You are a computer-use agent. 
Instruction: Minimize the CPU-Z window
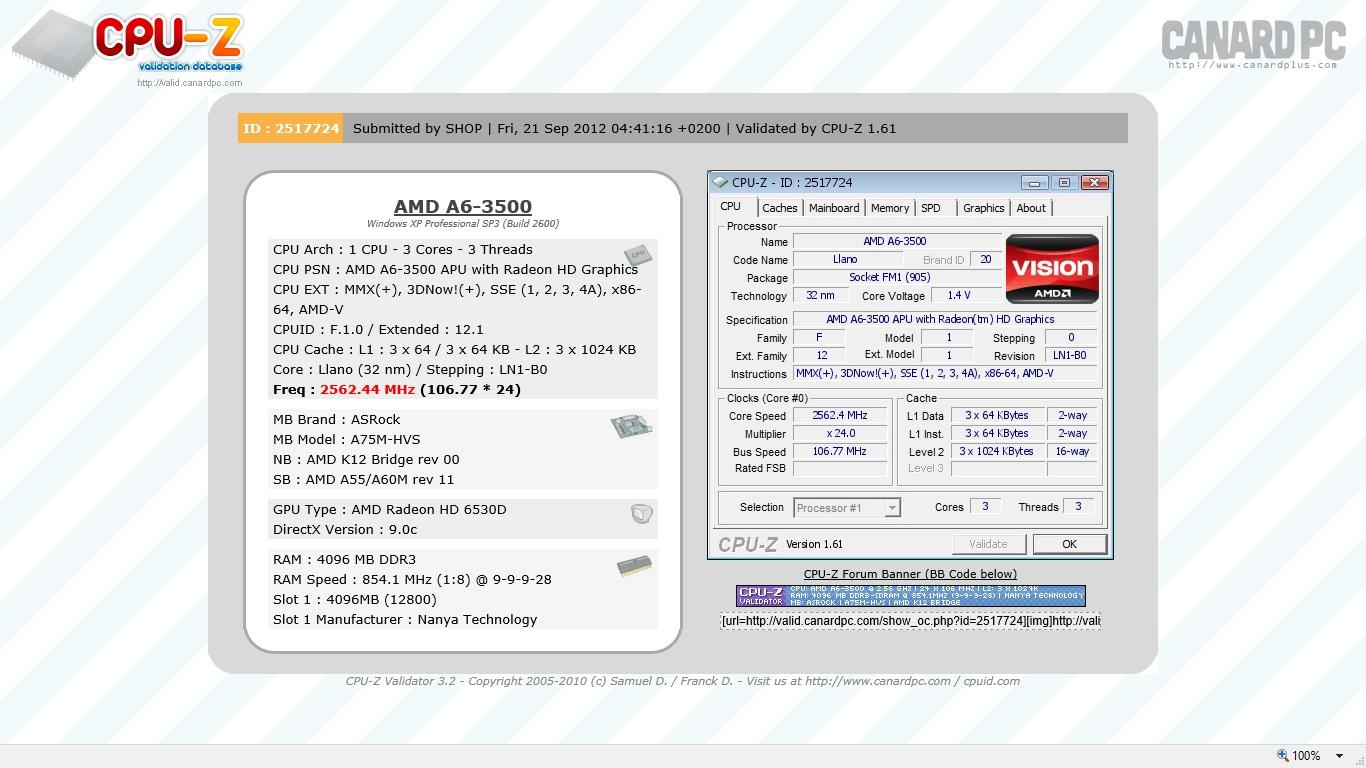pyautogui.click(x=1034, y=183)
